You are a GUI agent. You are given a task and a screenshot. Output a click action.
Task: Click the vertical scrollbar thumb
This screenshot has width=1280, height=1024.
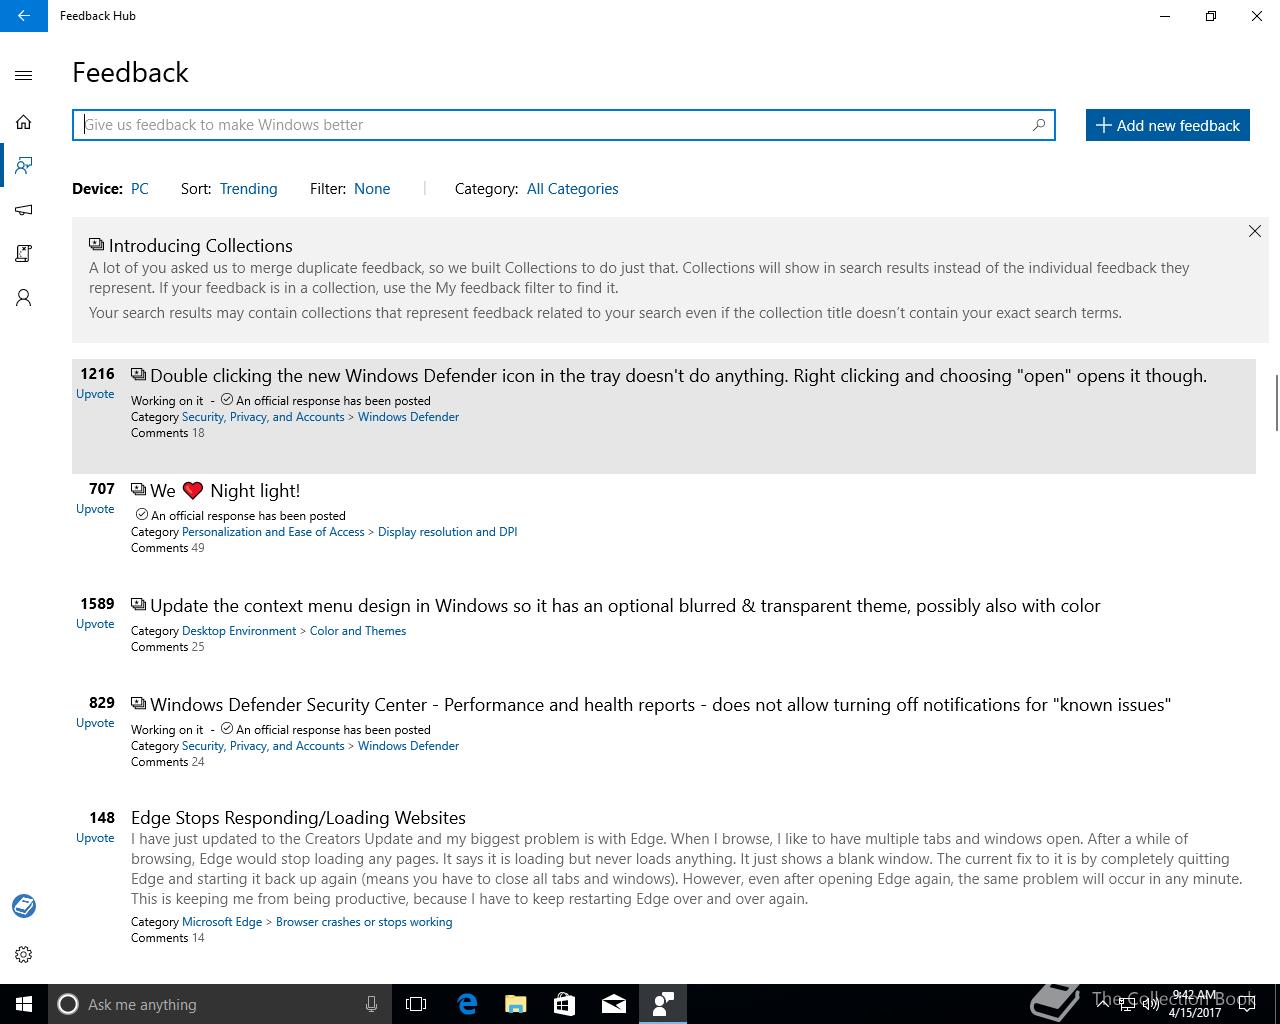(1275, 402)
